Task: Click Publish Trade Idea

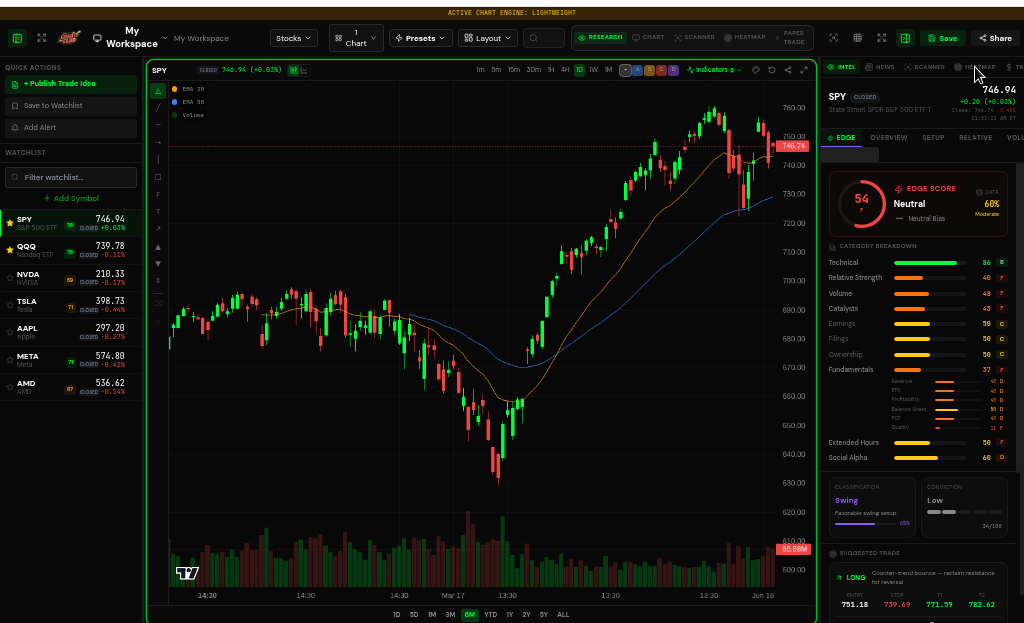Action: tap(71, 84)
